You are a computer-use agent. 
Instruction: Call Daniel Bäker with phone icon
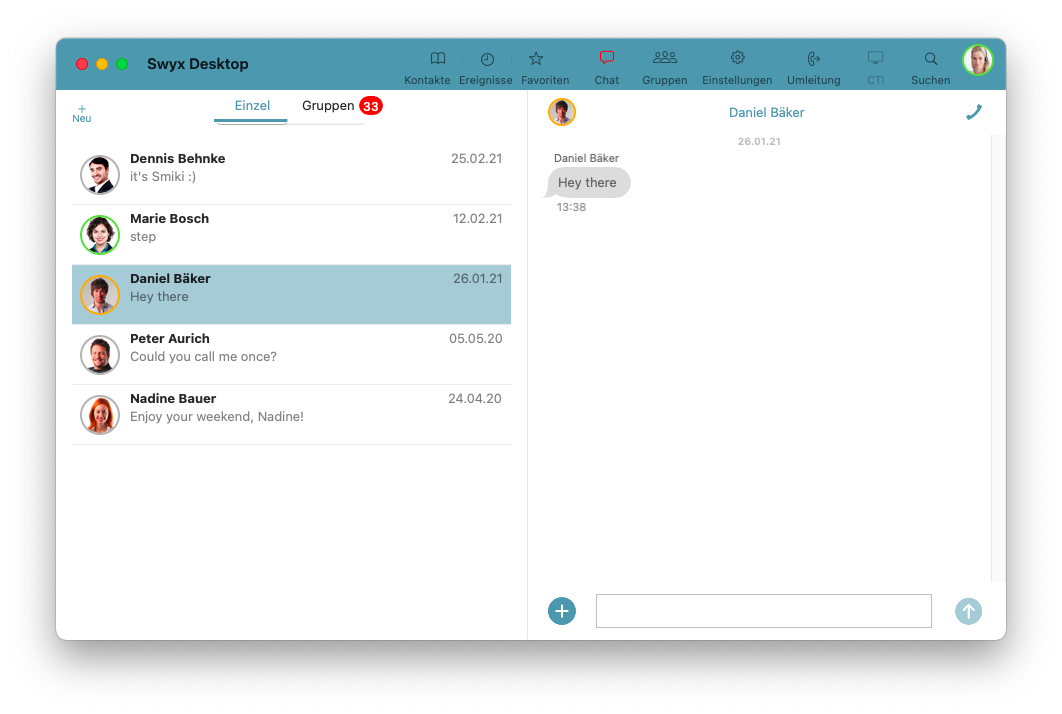(x=974, y=112)
